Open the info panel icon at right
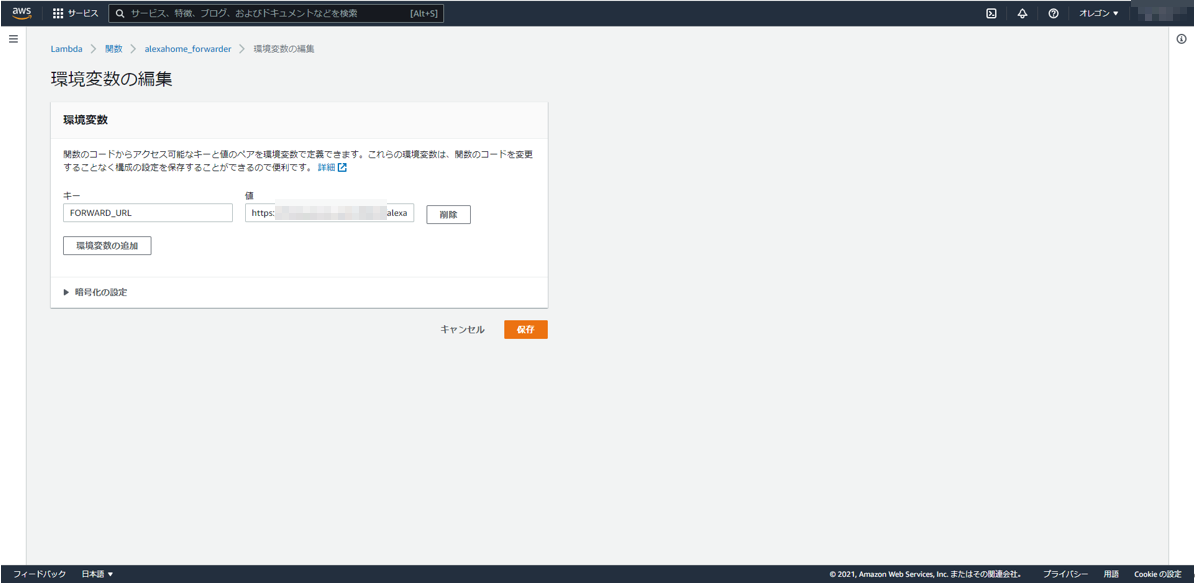The width and height of the screenshot is (1195, 584). point(1181,39)
